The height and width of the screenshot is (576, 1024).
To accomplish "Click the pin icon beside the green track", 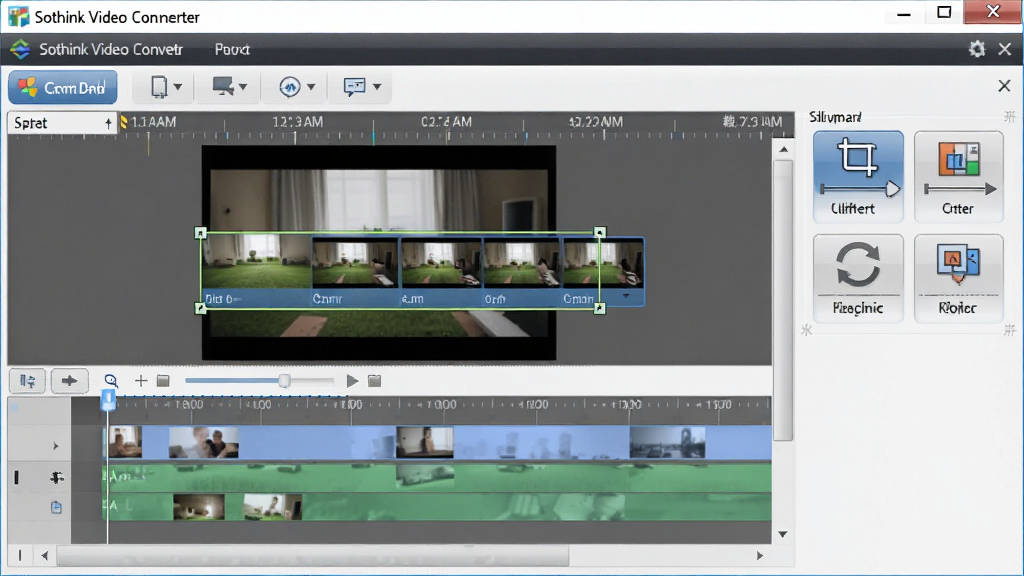I will [x=57, y=478].
